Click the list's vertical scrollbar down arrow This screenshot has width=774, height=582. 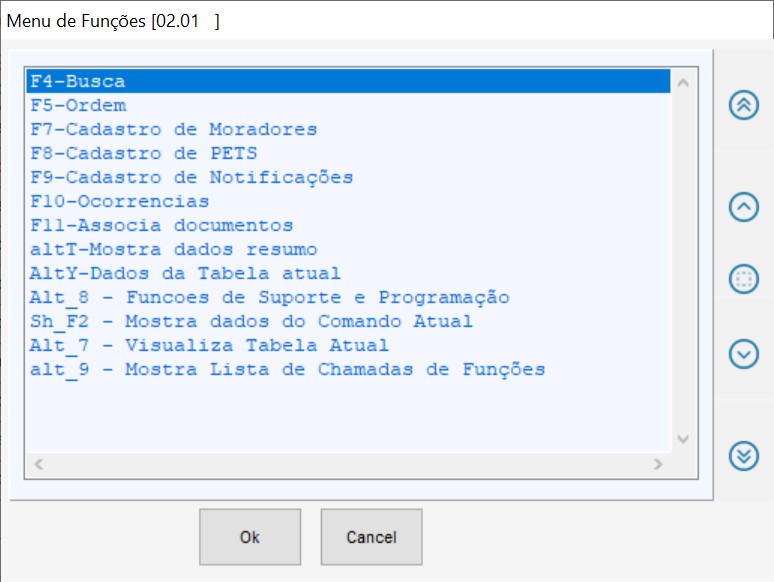[683, 439]
